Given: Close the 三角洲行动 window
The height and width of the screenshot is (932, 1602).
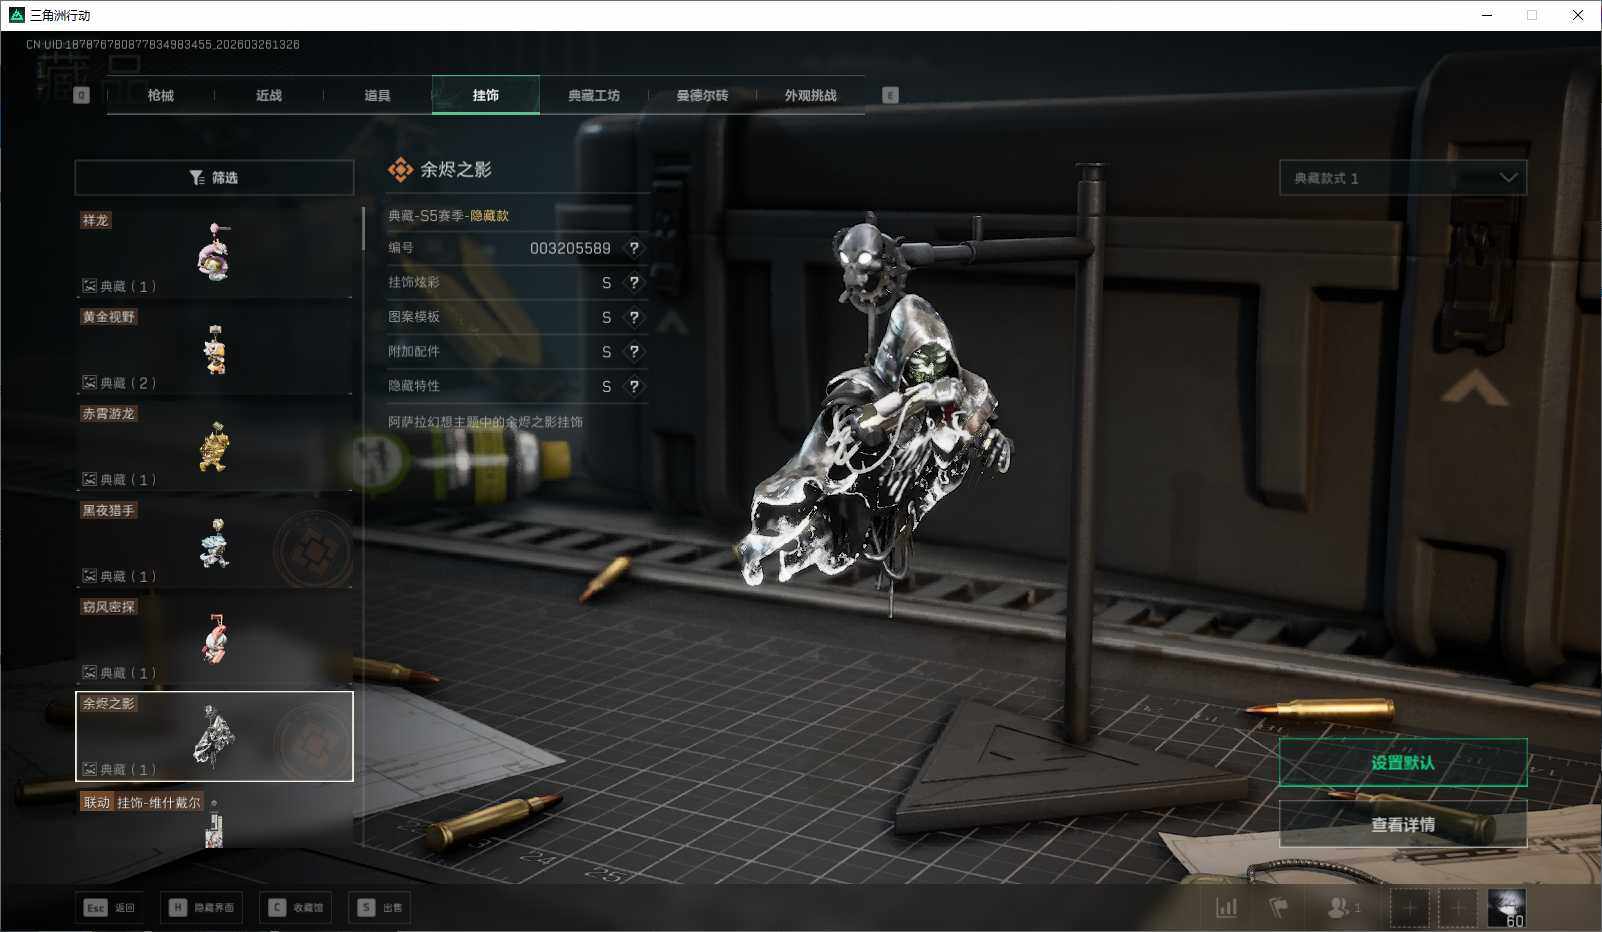Looking at the screenshot, I should tap(1578, 15).
